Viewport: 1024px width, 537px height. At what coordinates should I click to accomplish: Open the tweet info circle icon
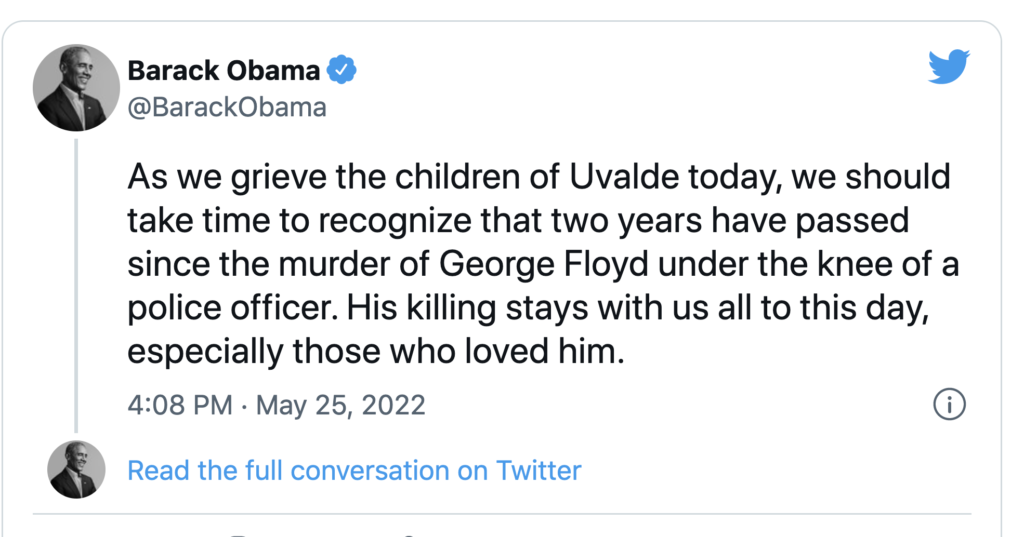point(948,405)
